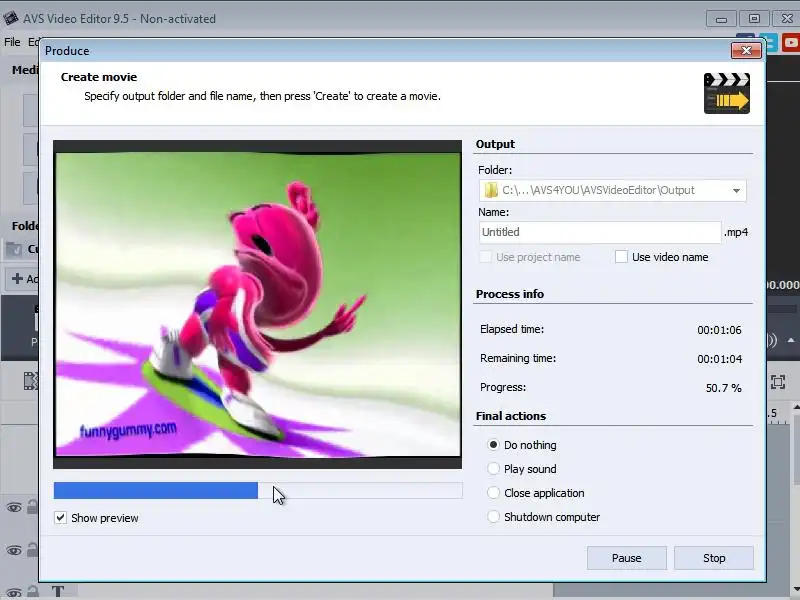This screenshot has height=600, width=800.
Task: Click the full screen preview icon in the main window
Action: pyautogui.click(x=778, y=382)
